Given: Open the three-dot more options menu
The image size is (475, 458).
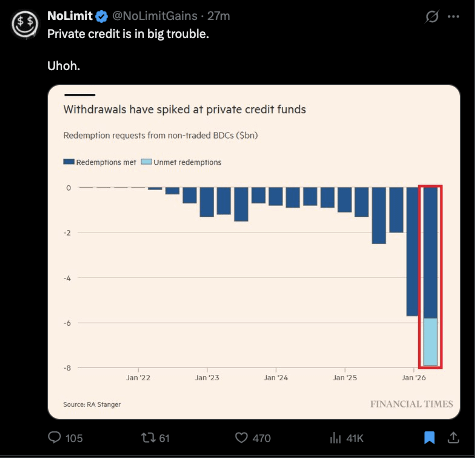Looking at the screenshot, I should [x=453, y=16].
